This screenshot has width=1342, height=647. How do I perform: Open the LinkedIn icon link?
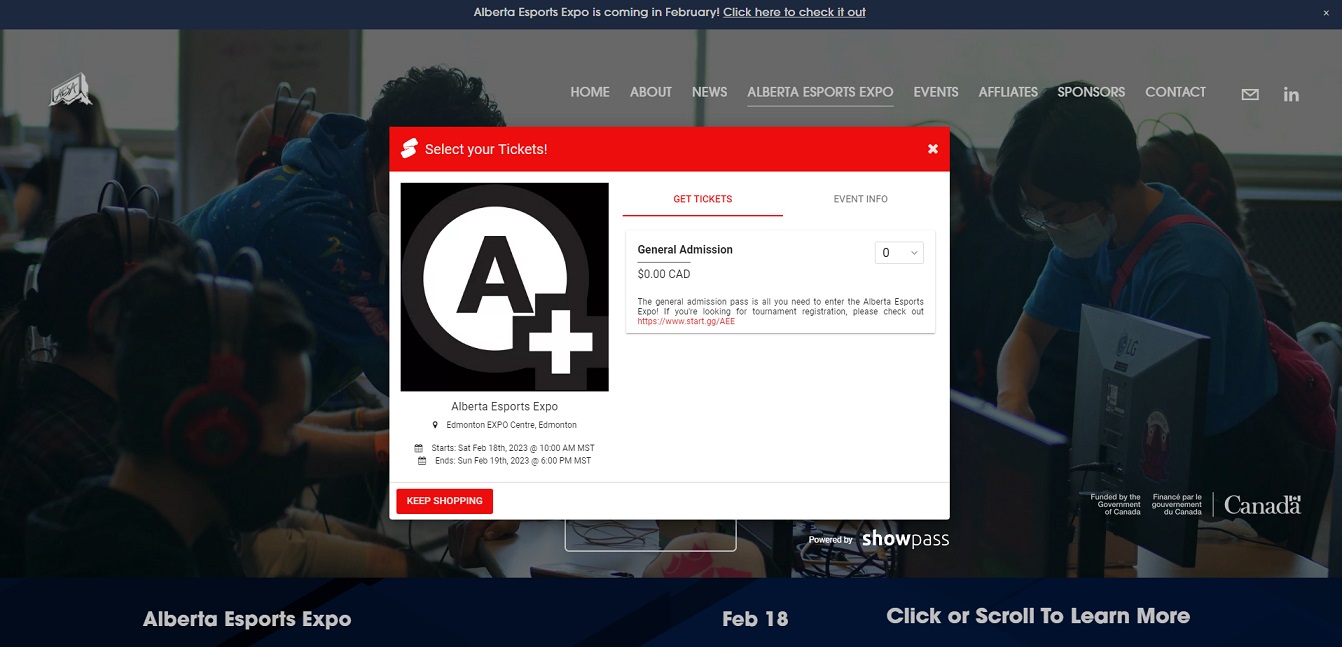tap(1291, 94)
